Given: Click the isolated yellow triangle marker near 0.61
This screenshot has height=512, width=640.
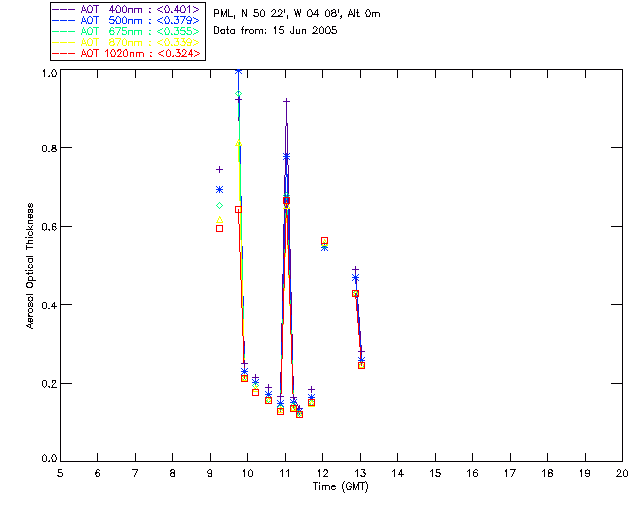Looking at the screenshot, I should (219, 220).
